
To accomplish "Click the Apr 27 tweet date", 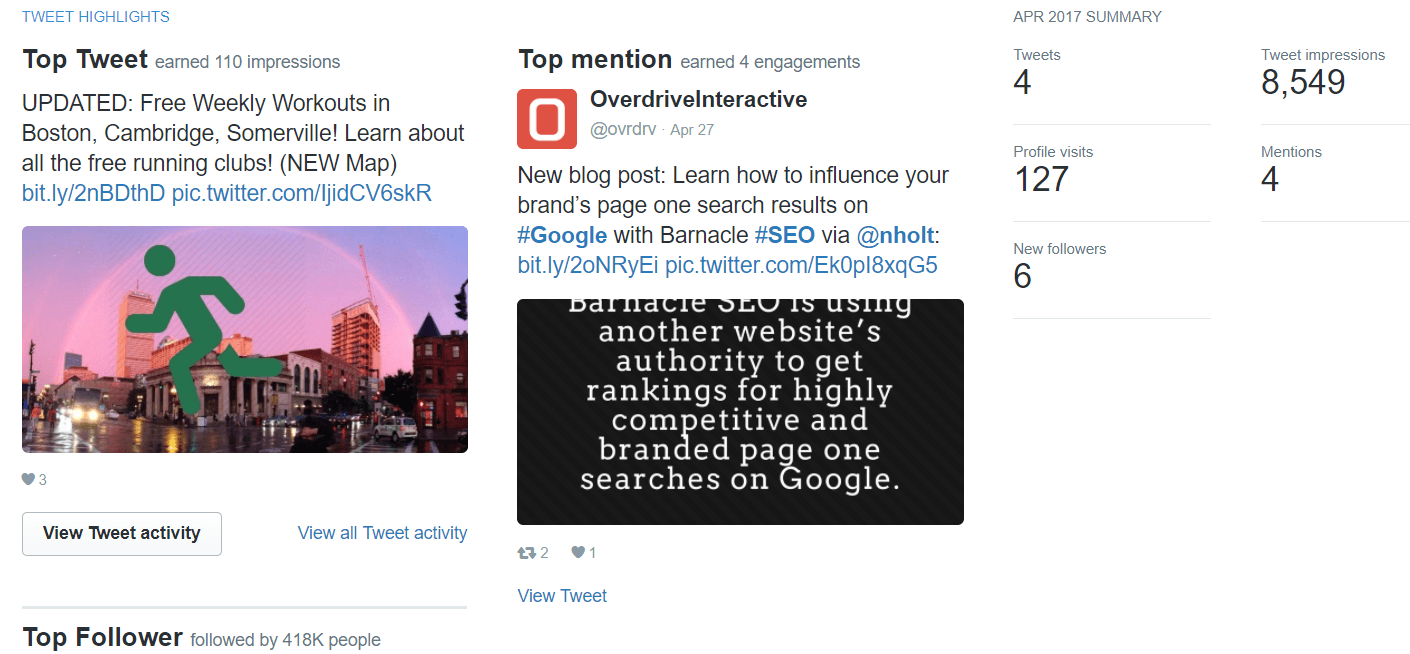I will [692, 130].
